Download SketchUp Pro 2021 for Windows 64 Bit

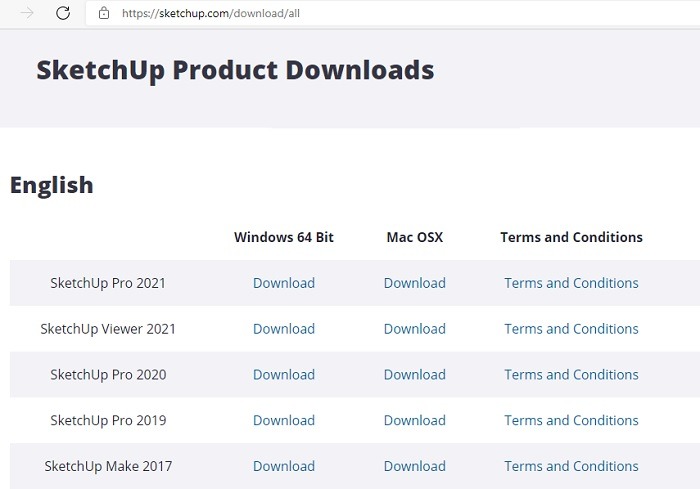click(x=284, y=283)
